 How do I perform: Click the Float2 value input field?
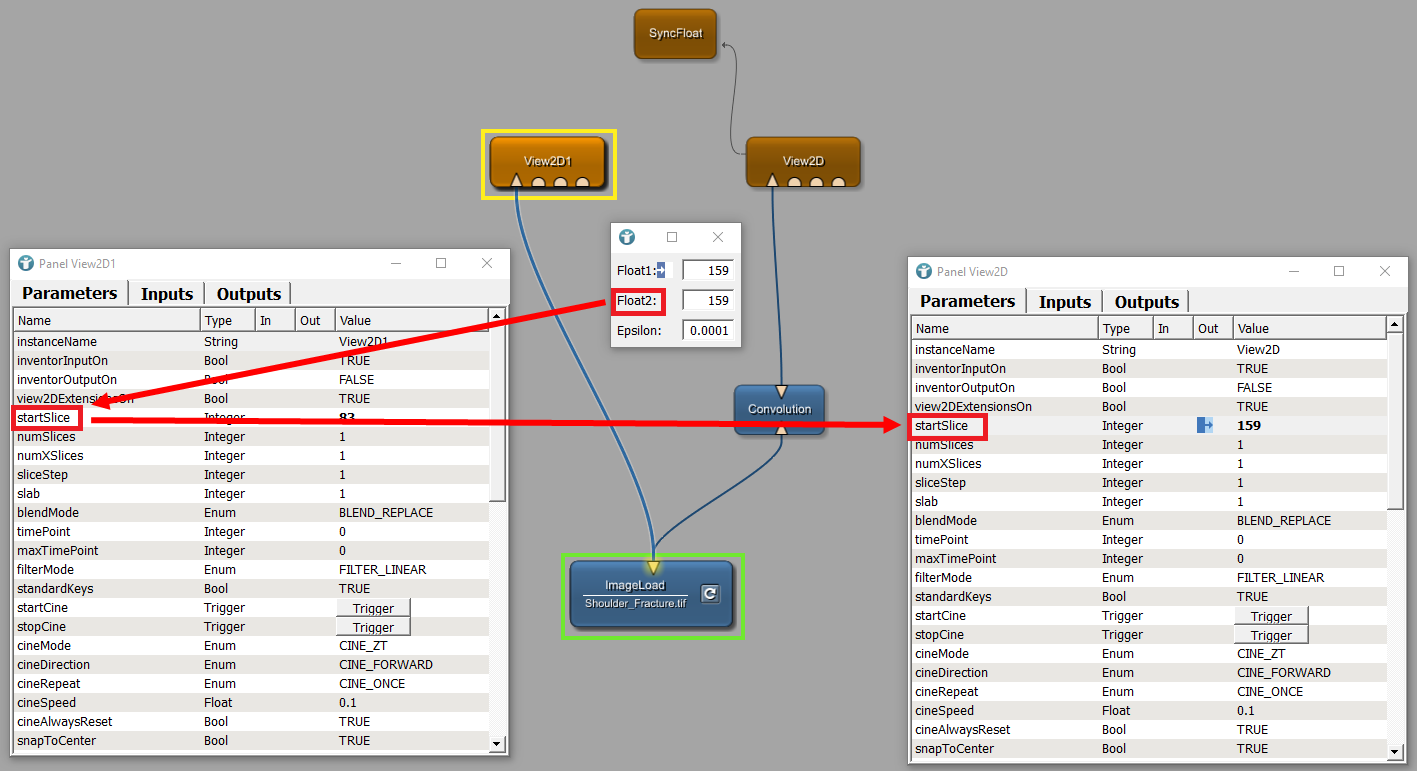(708, 300)
